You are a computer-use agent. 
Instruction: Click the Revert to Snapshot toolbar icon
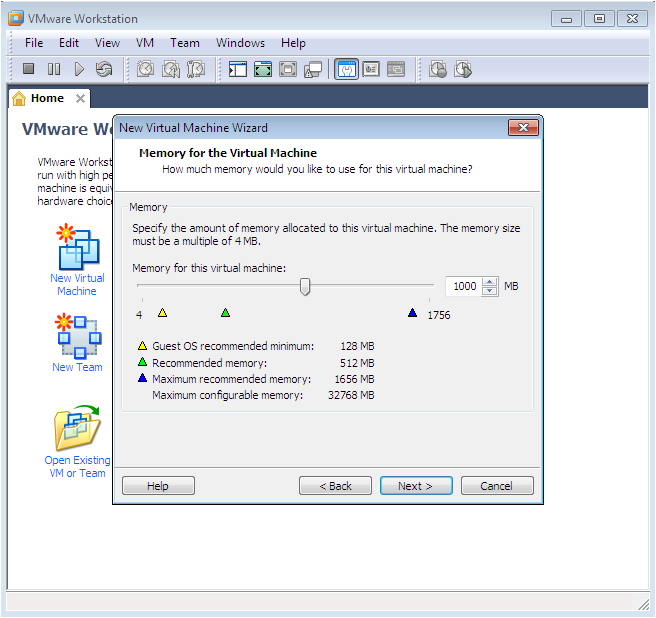[171, 69]
